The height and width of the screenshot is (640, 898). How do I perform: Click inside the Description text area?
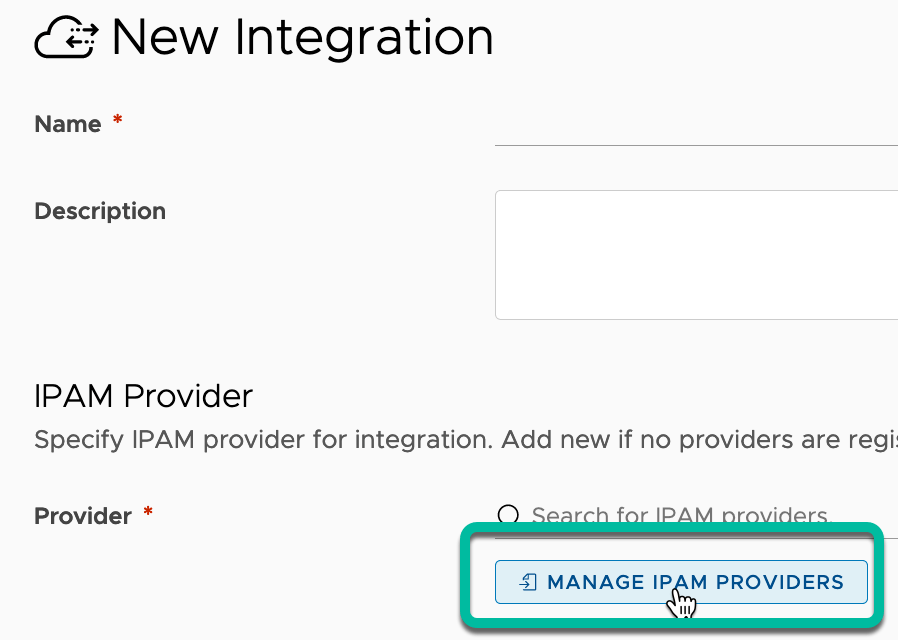click(x=696, y=255)
